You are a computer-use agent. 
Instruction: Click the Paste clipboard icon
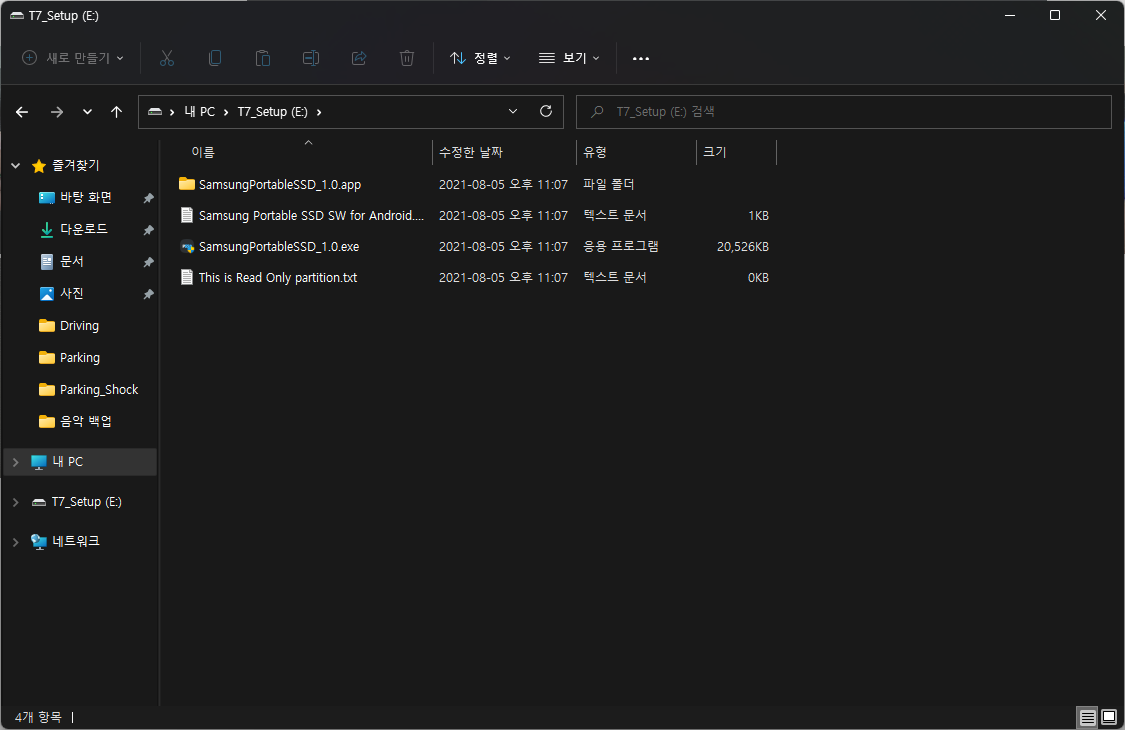[263, 58]
